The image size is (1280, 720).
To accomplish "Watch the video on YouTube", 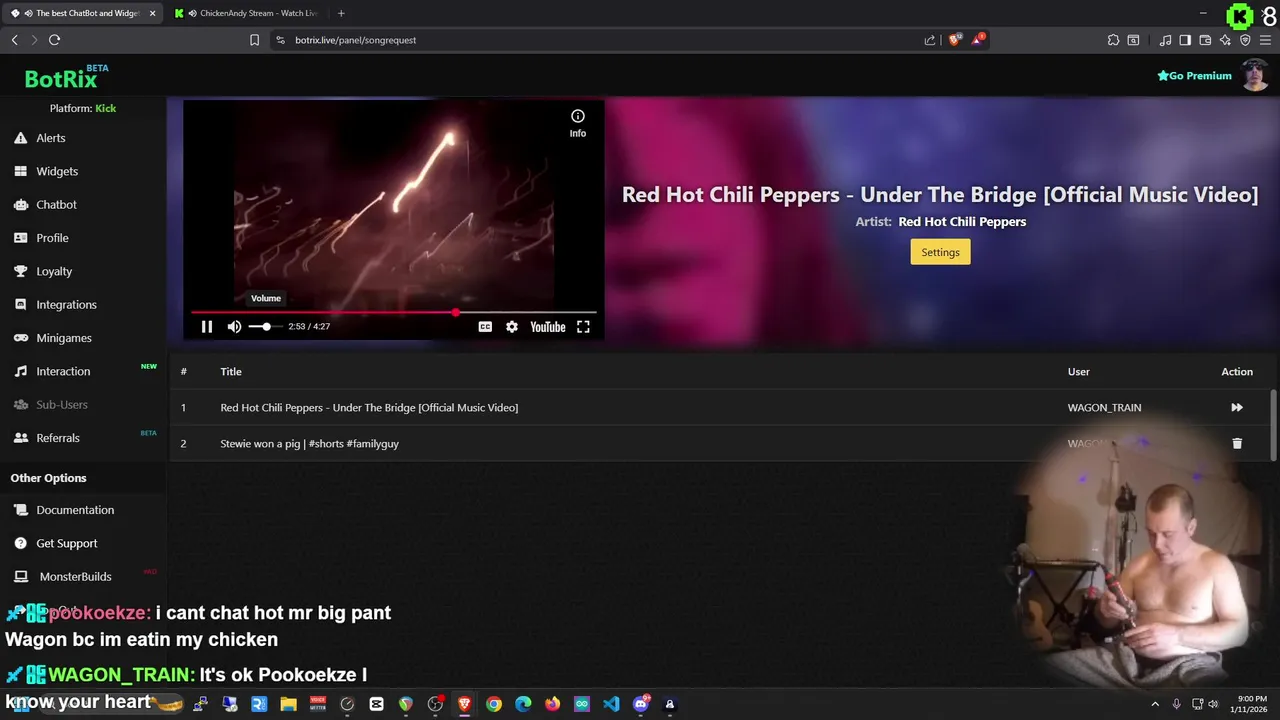I will [547, 327].
